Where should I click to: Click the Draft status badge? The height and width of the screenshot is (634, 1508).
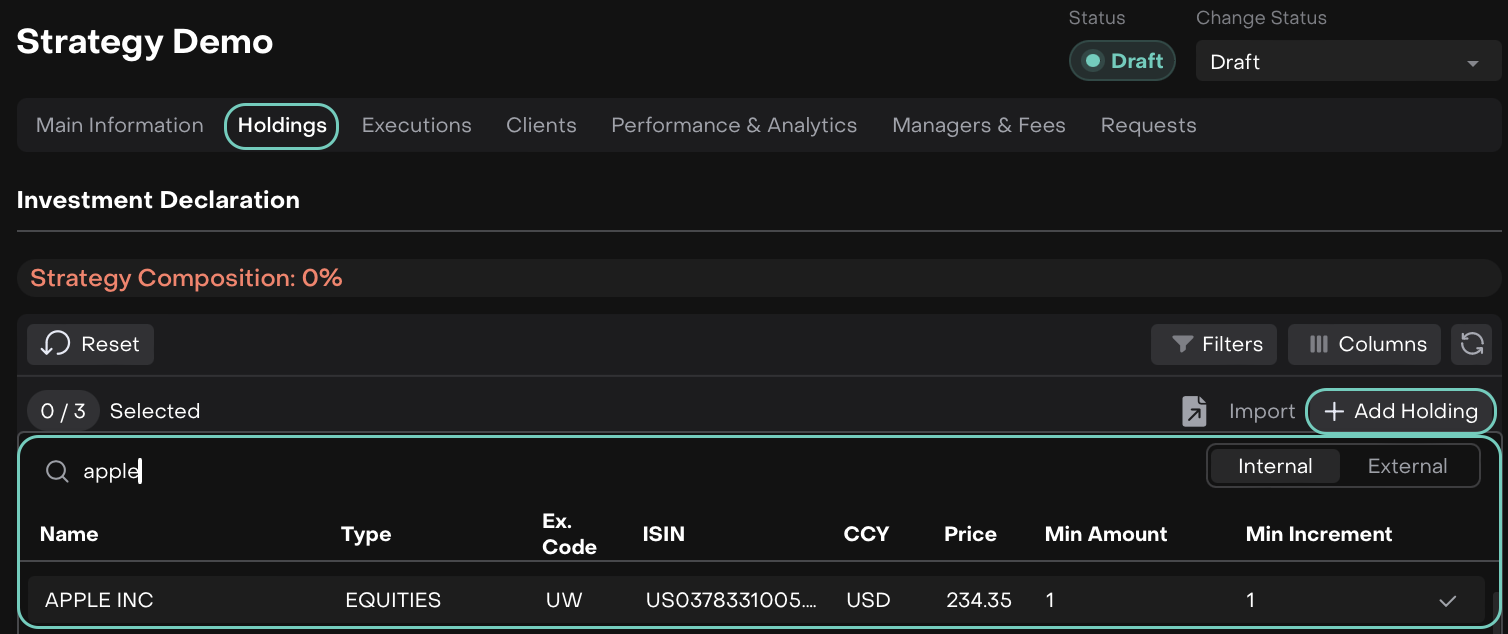(x=1122, y=61)
